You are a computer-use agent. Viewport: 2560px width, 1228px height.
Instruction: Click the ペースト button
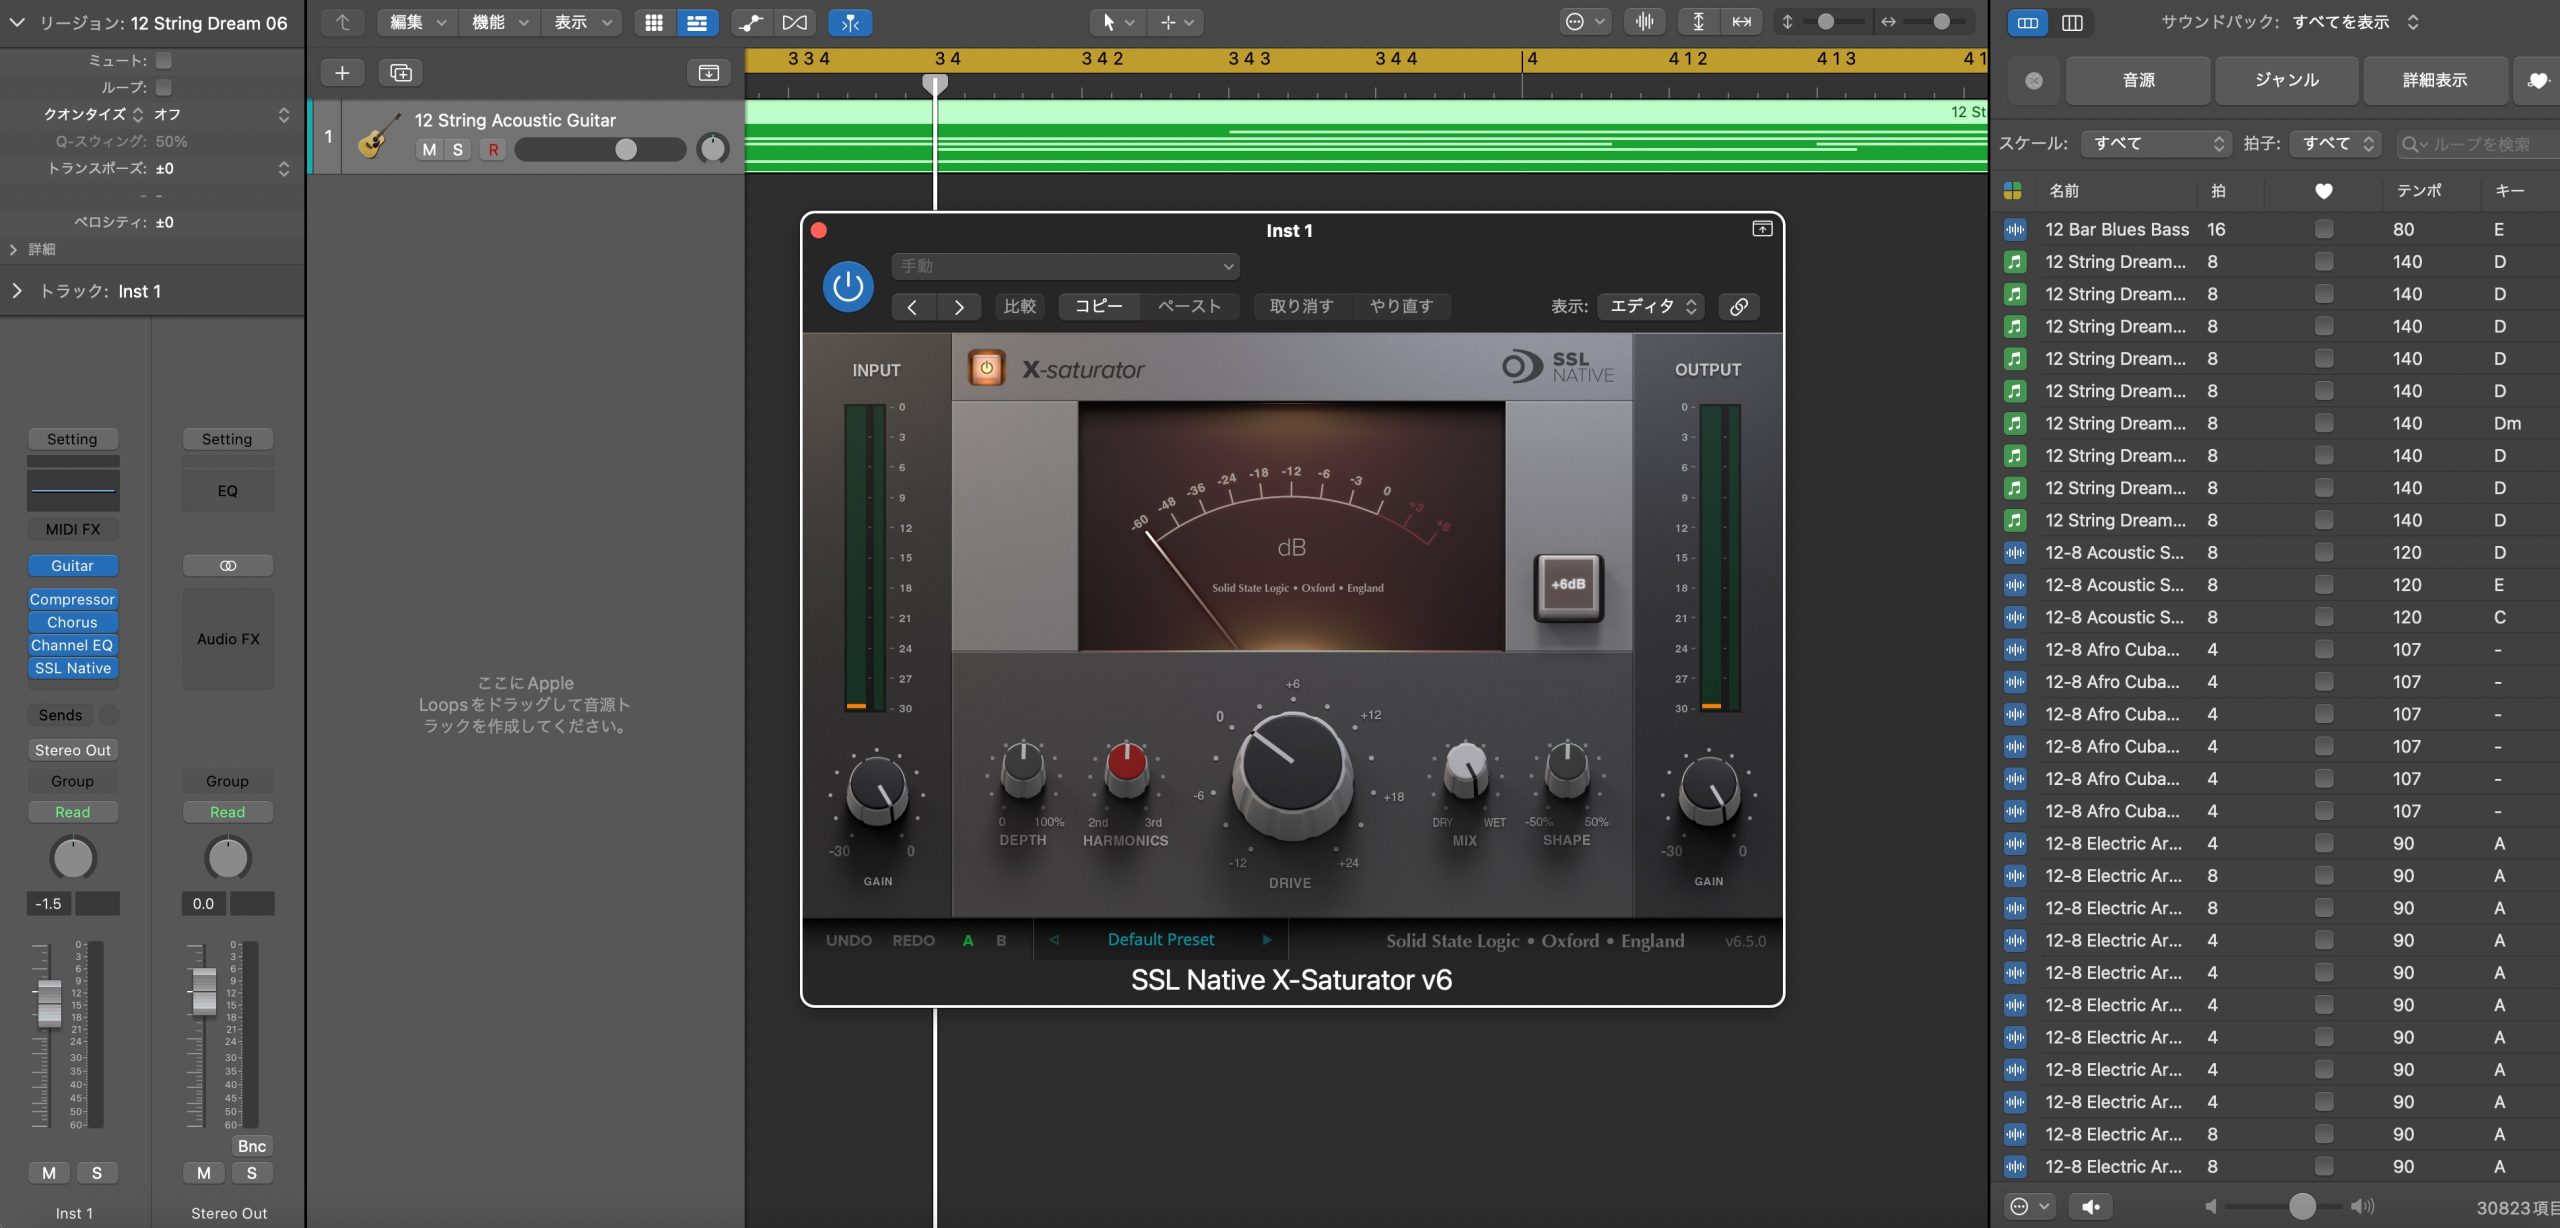(1189, 306)
